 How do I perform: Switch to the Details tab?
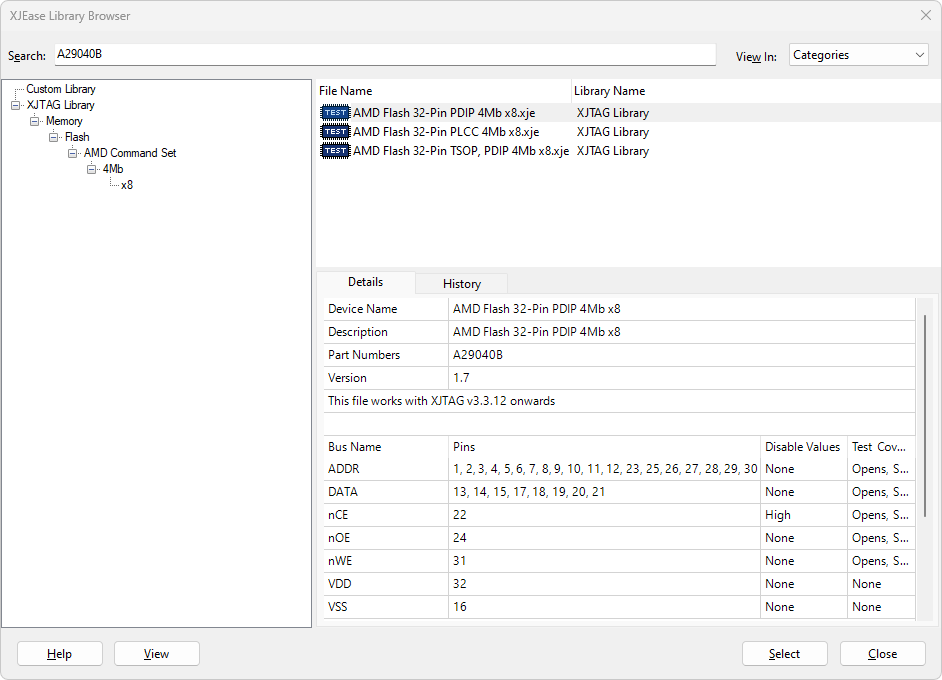365,282
